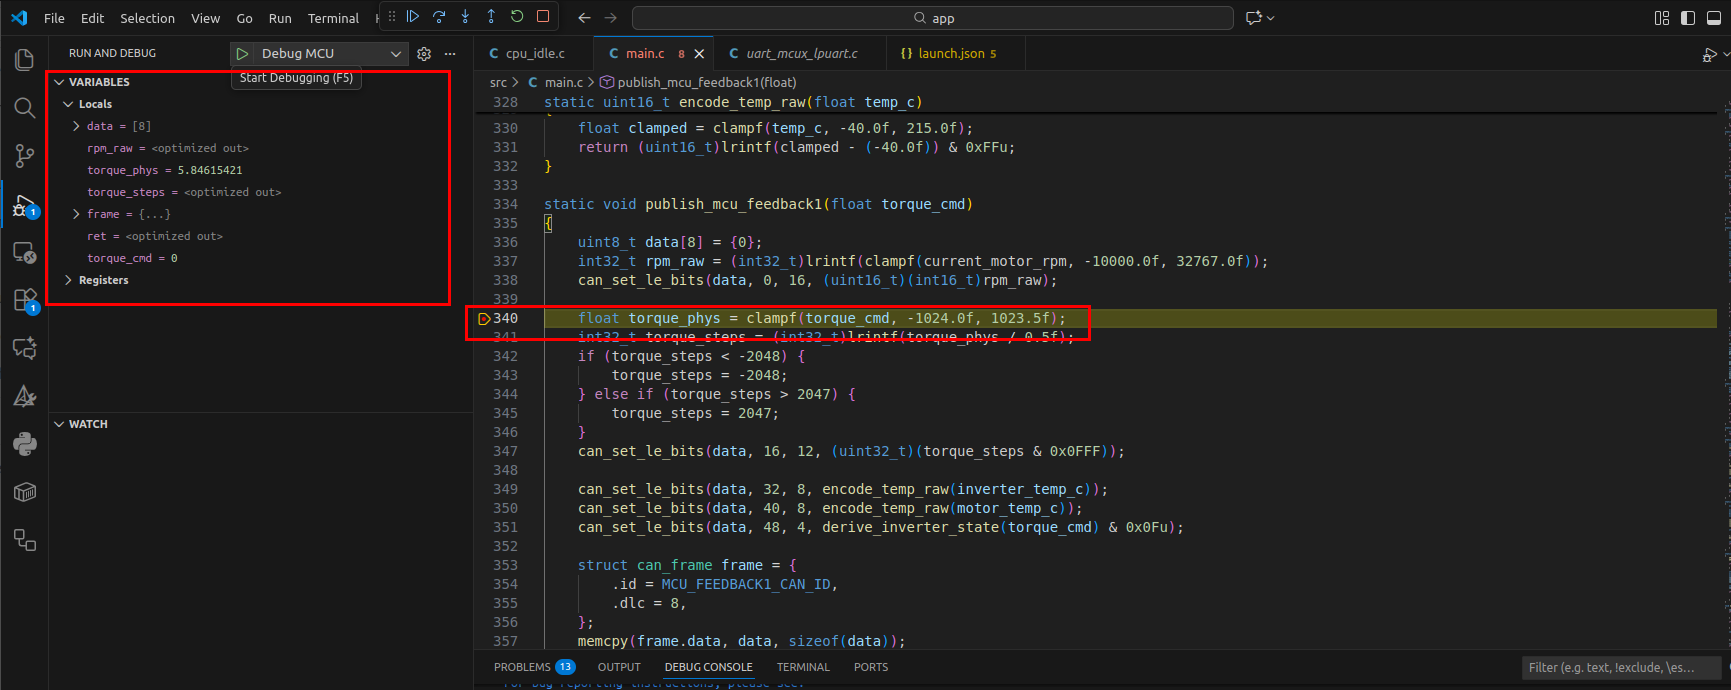The image size is (1731, 690).
Task: Open the Copilot chat icon in title bar
Action: click(1253, 18)
